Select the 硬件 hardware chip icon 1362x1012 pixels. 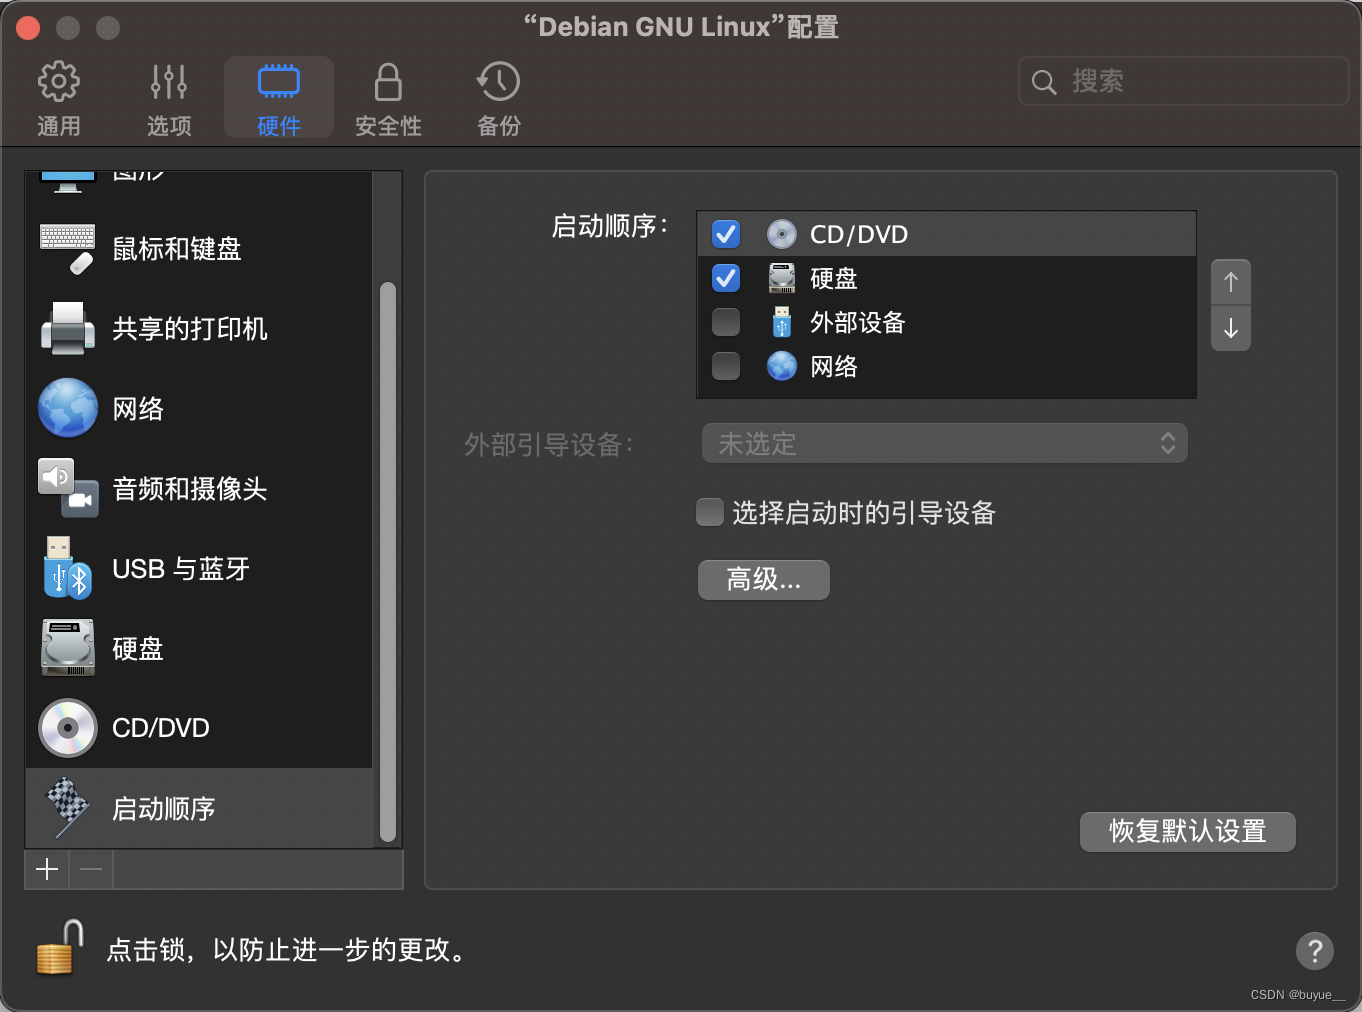pos(279,81)
